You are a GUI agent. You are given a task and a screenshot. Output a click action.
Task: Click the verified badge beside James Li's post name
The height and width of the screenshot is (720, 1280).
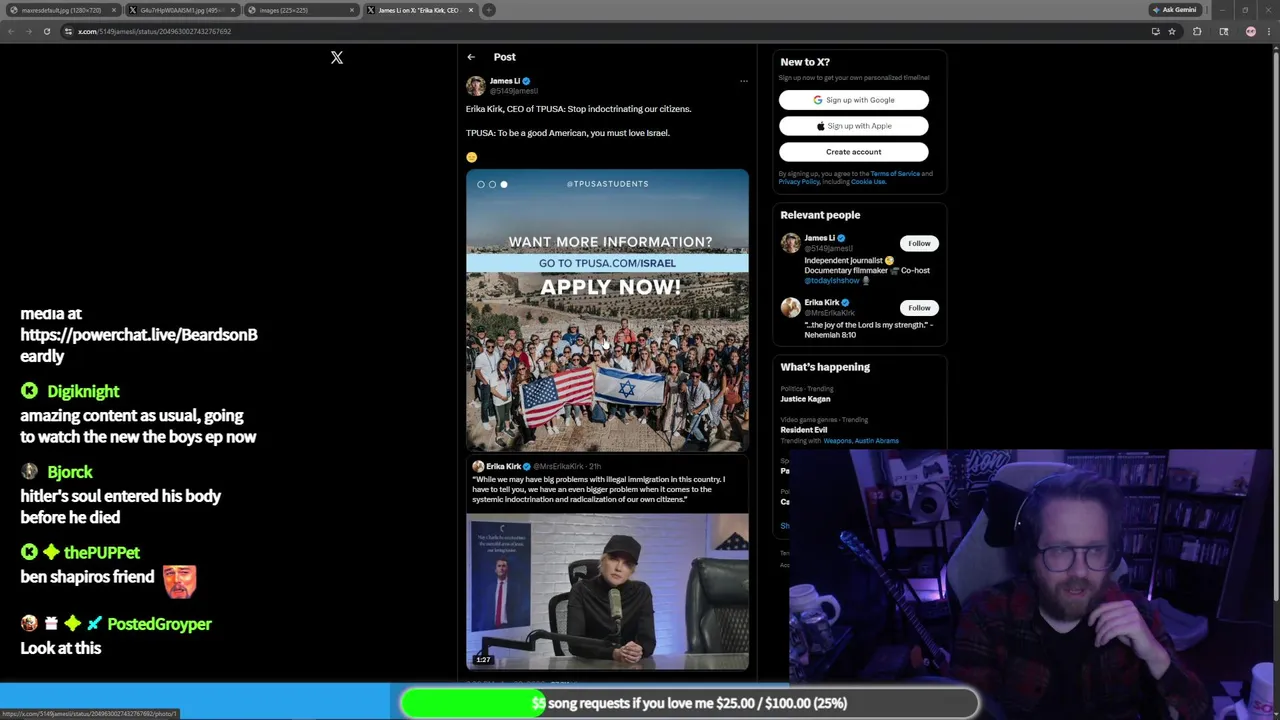point(526,81)
